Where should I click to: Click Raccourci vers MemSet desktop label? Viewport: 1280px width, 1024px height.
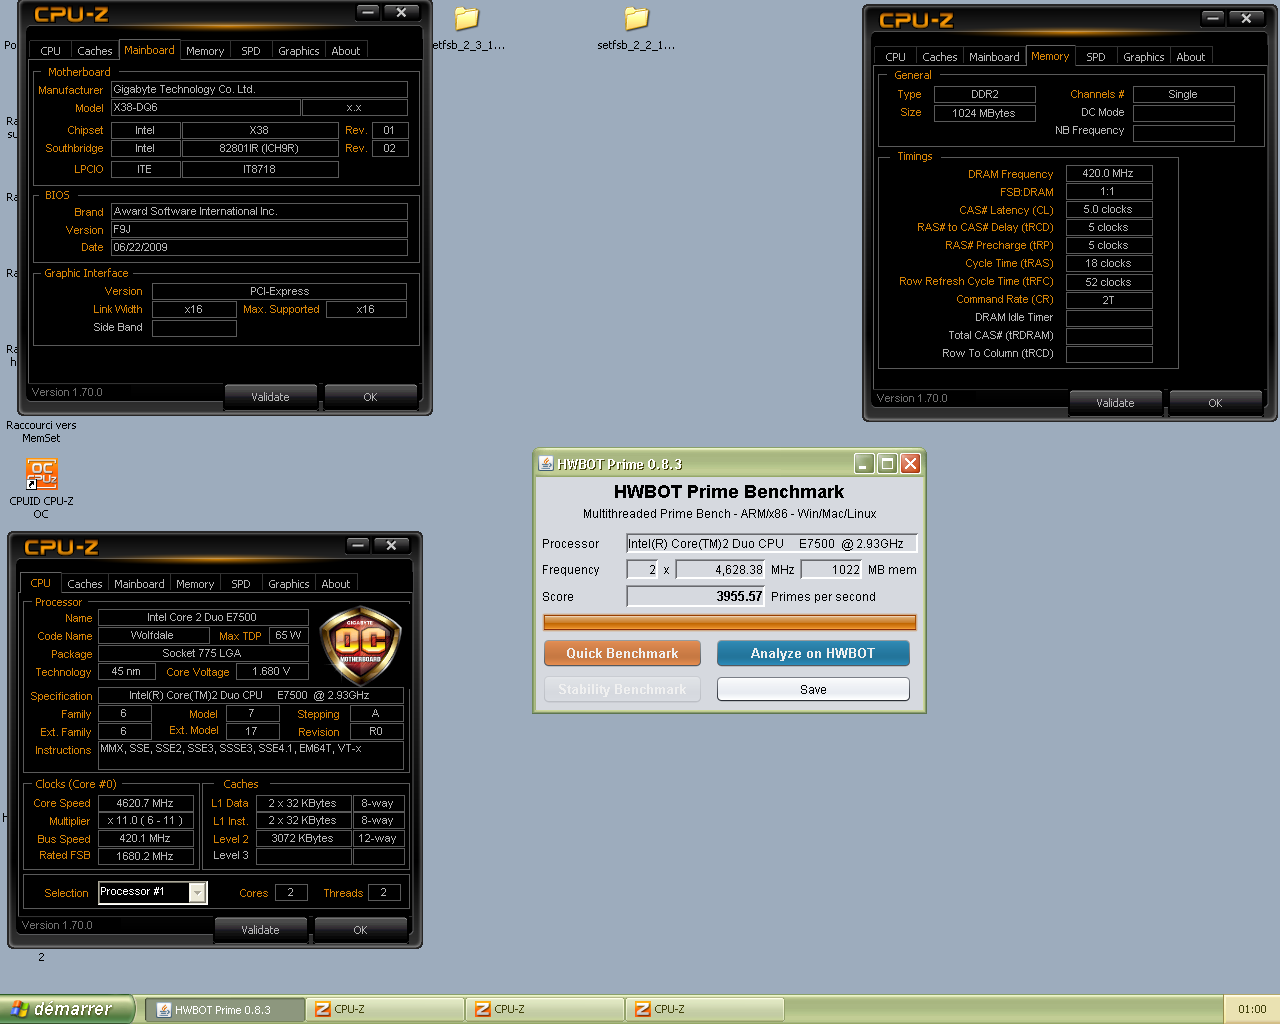point(41,432)
